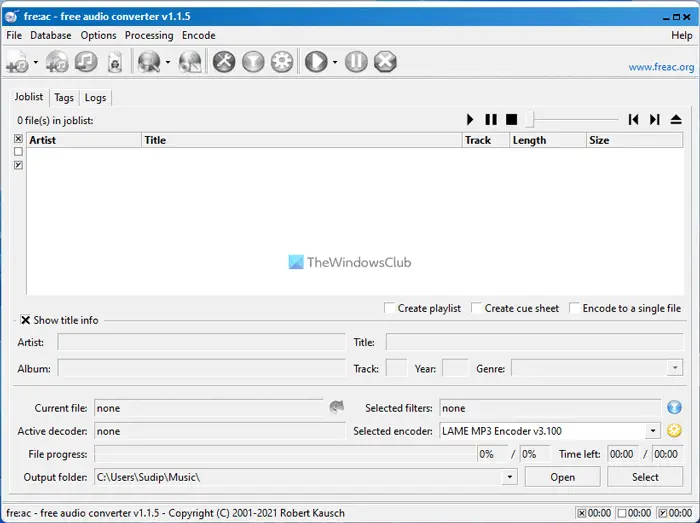Viewport: 700px width, 523px height.
Task: Open general settings wrench icon
Action: (224, 62)
